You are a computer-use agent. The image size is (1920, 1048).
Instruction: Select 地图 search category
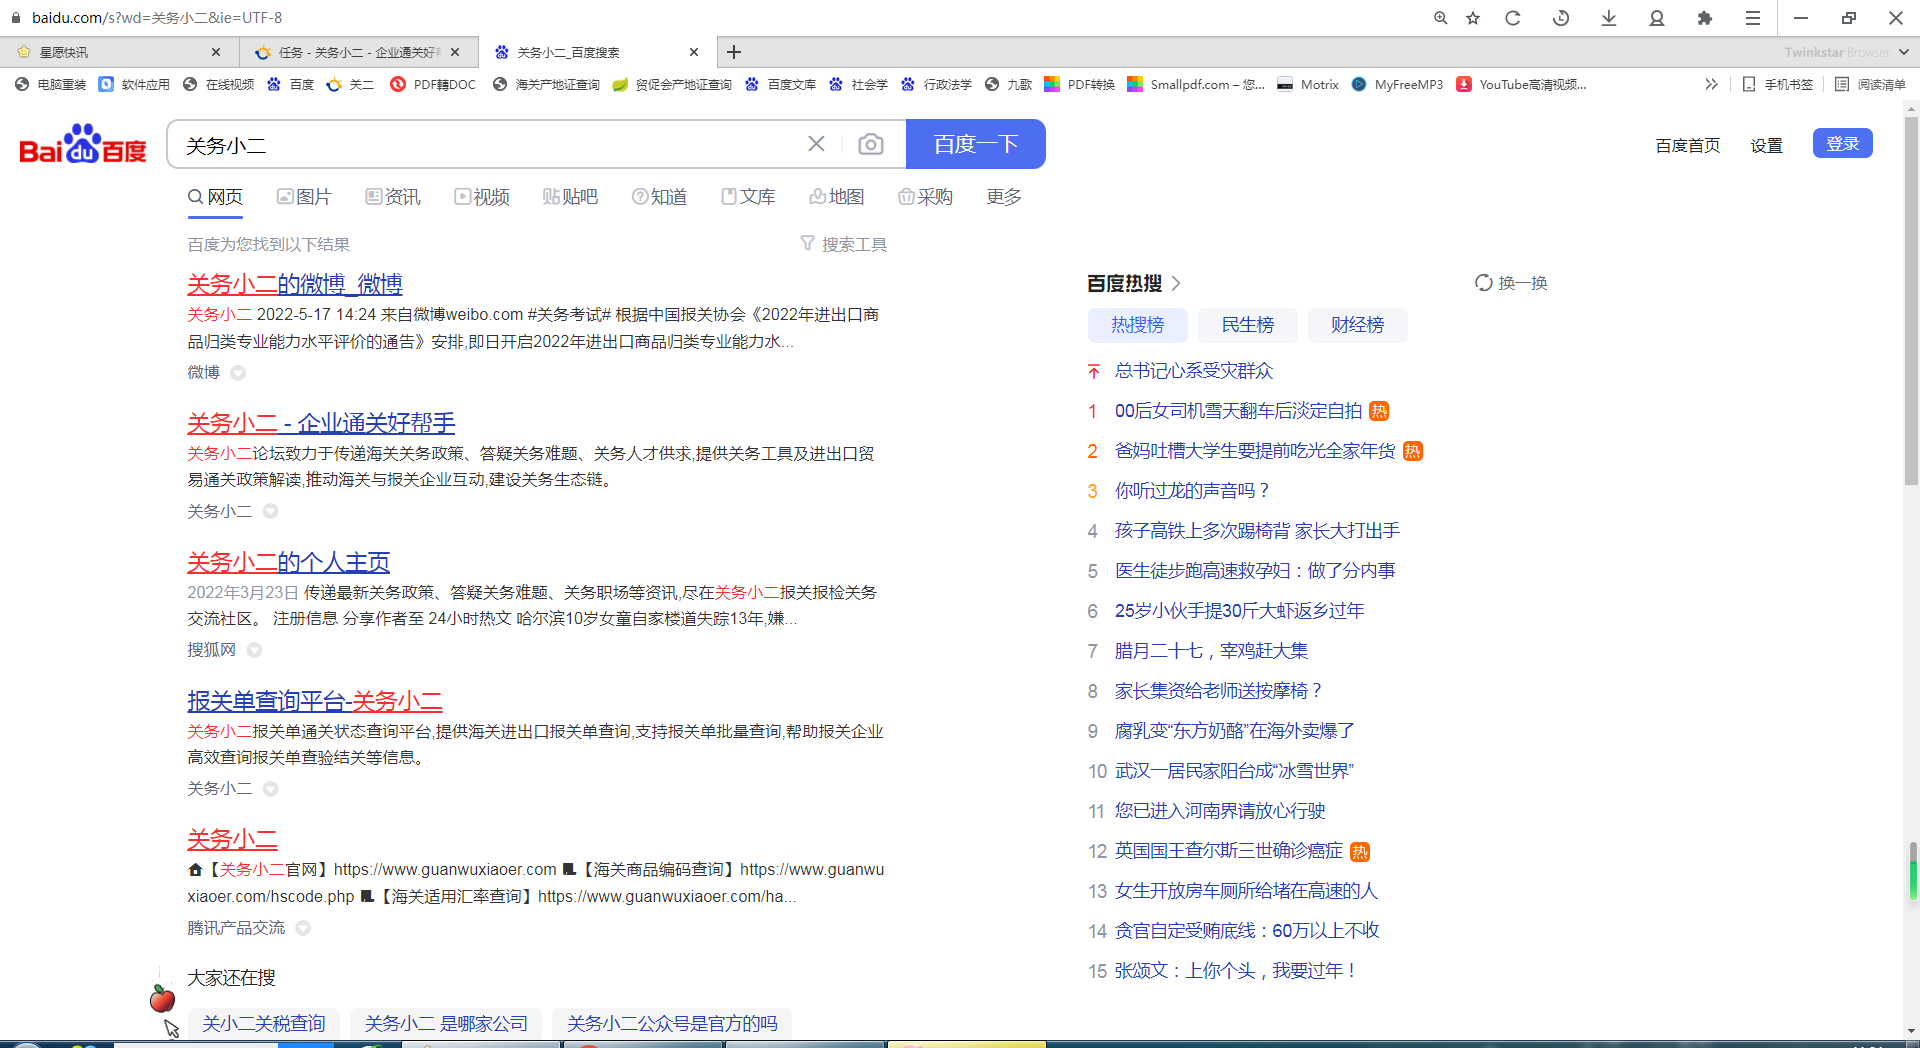[837, 197]
